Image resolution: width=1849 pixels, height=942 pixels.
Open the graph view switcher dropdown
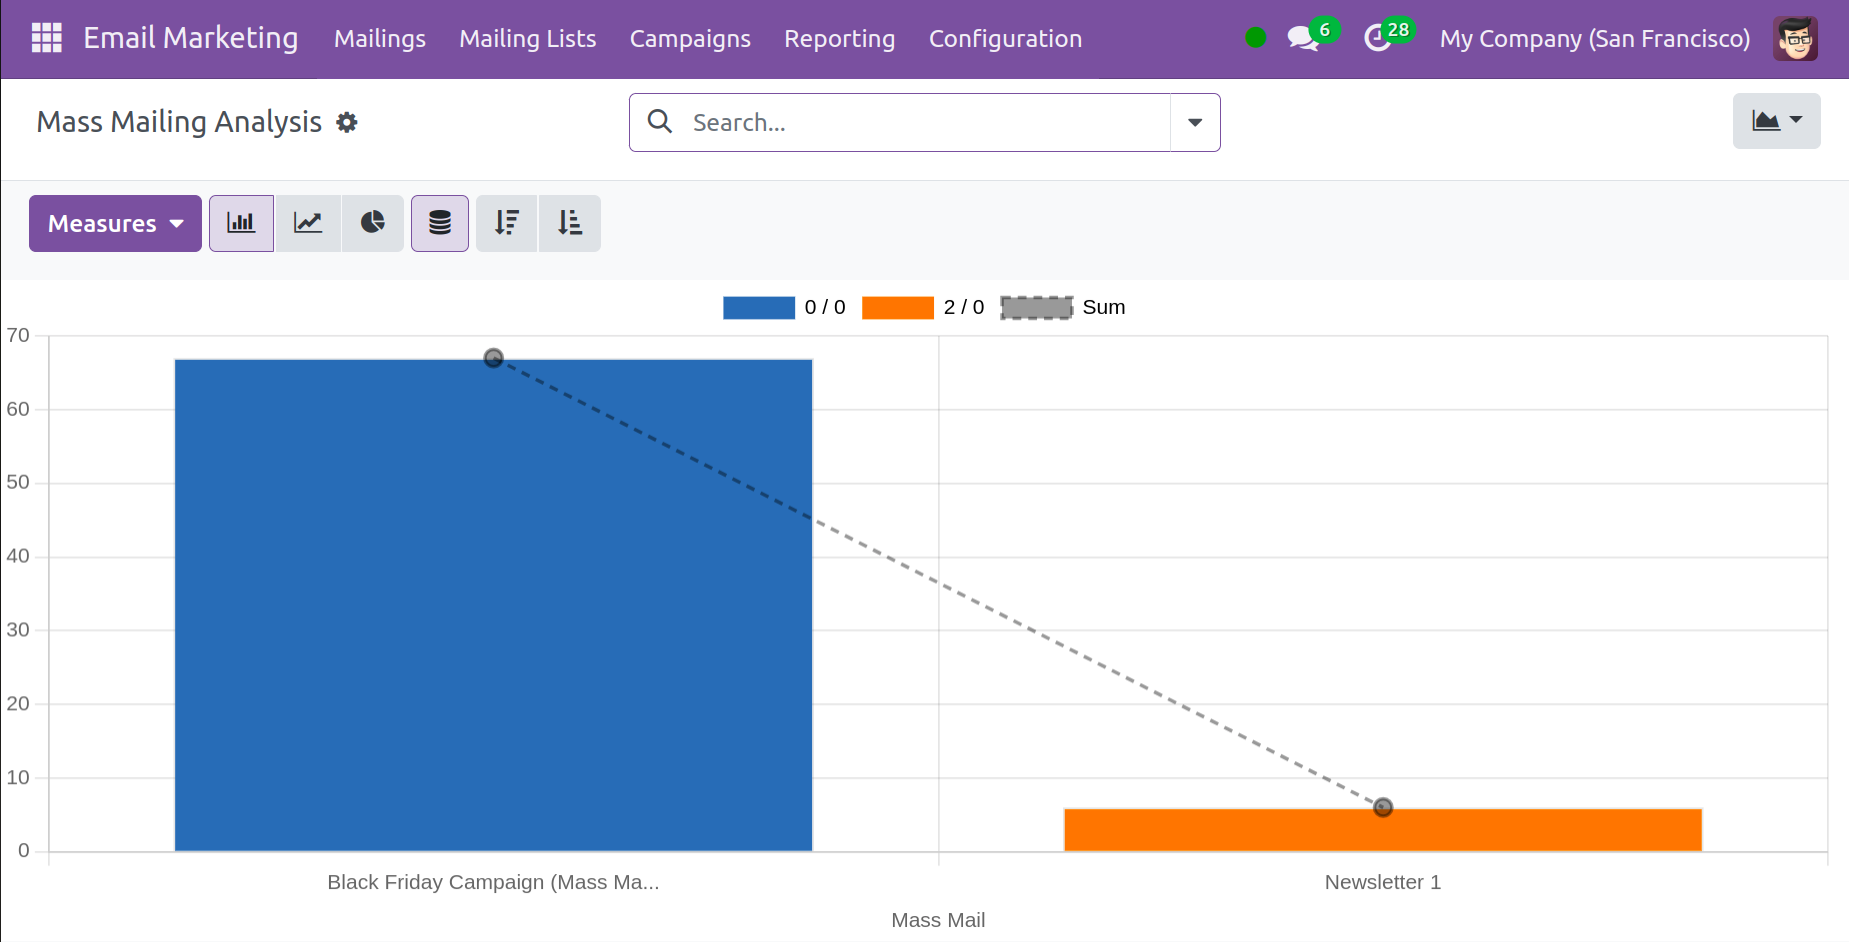pyautogui.click(x=1776, y=121)
